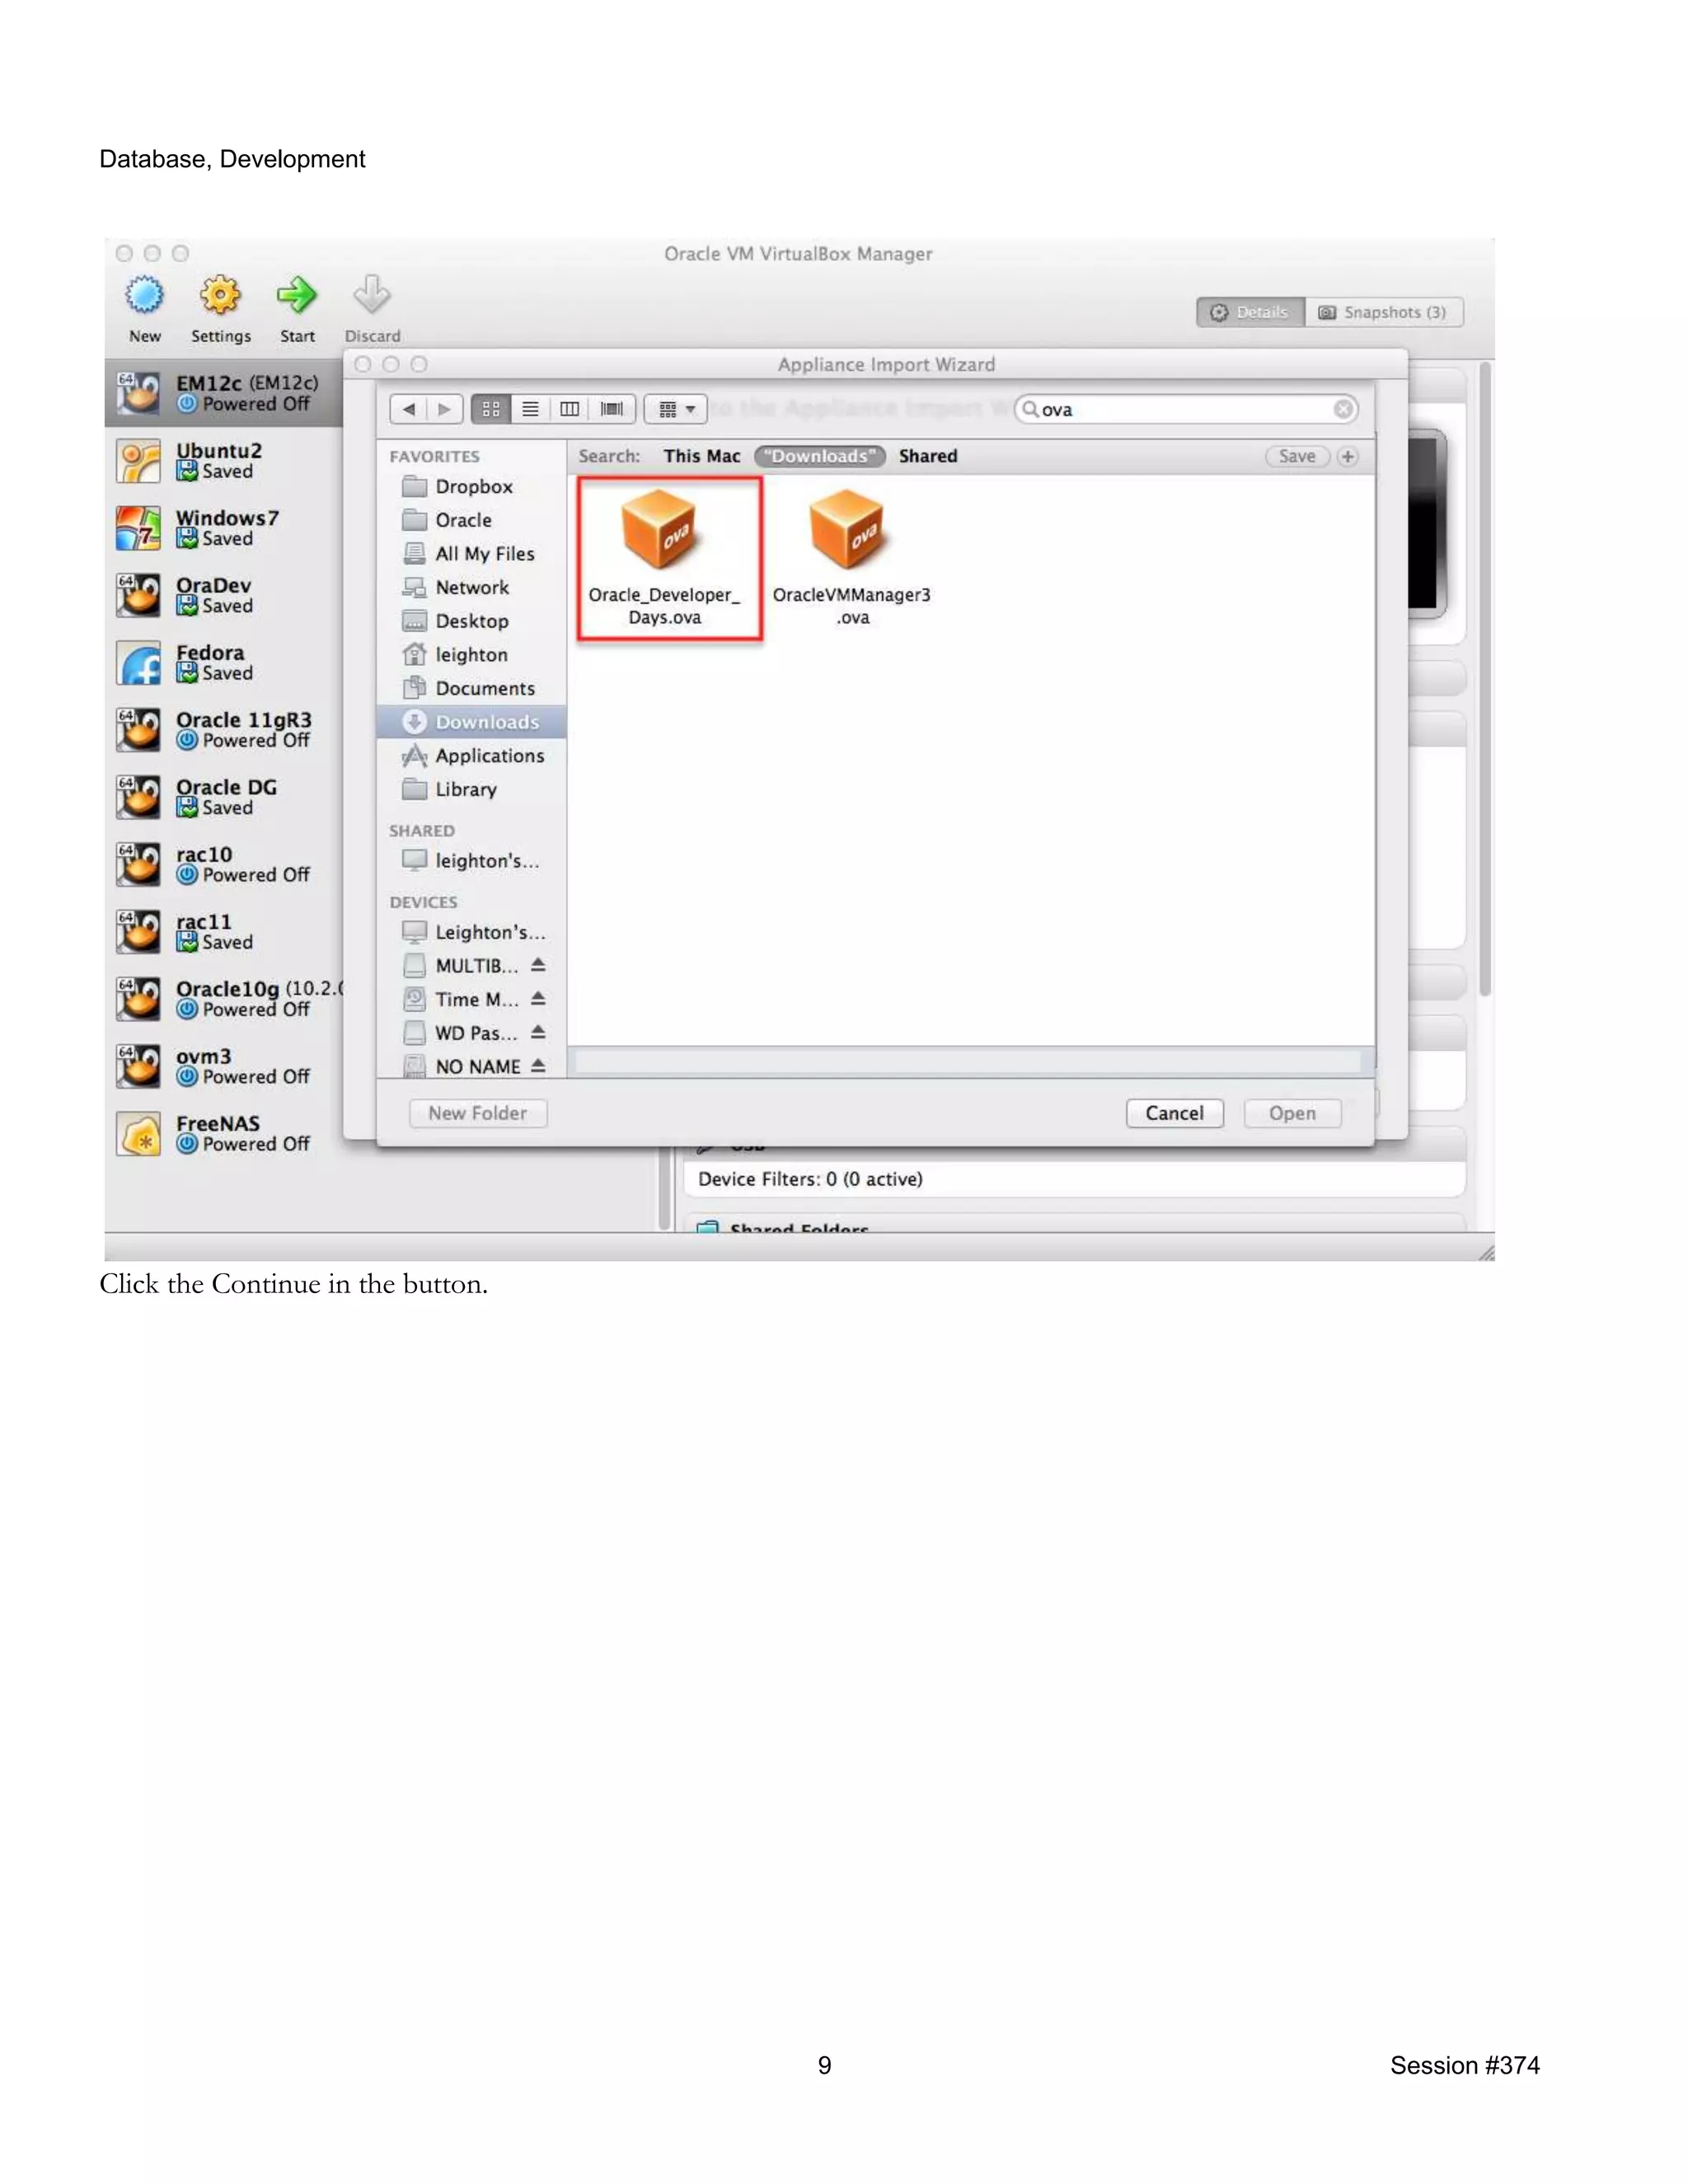Select the rac11 virtual machine

pos(224,931)
